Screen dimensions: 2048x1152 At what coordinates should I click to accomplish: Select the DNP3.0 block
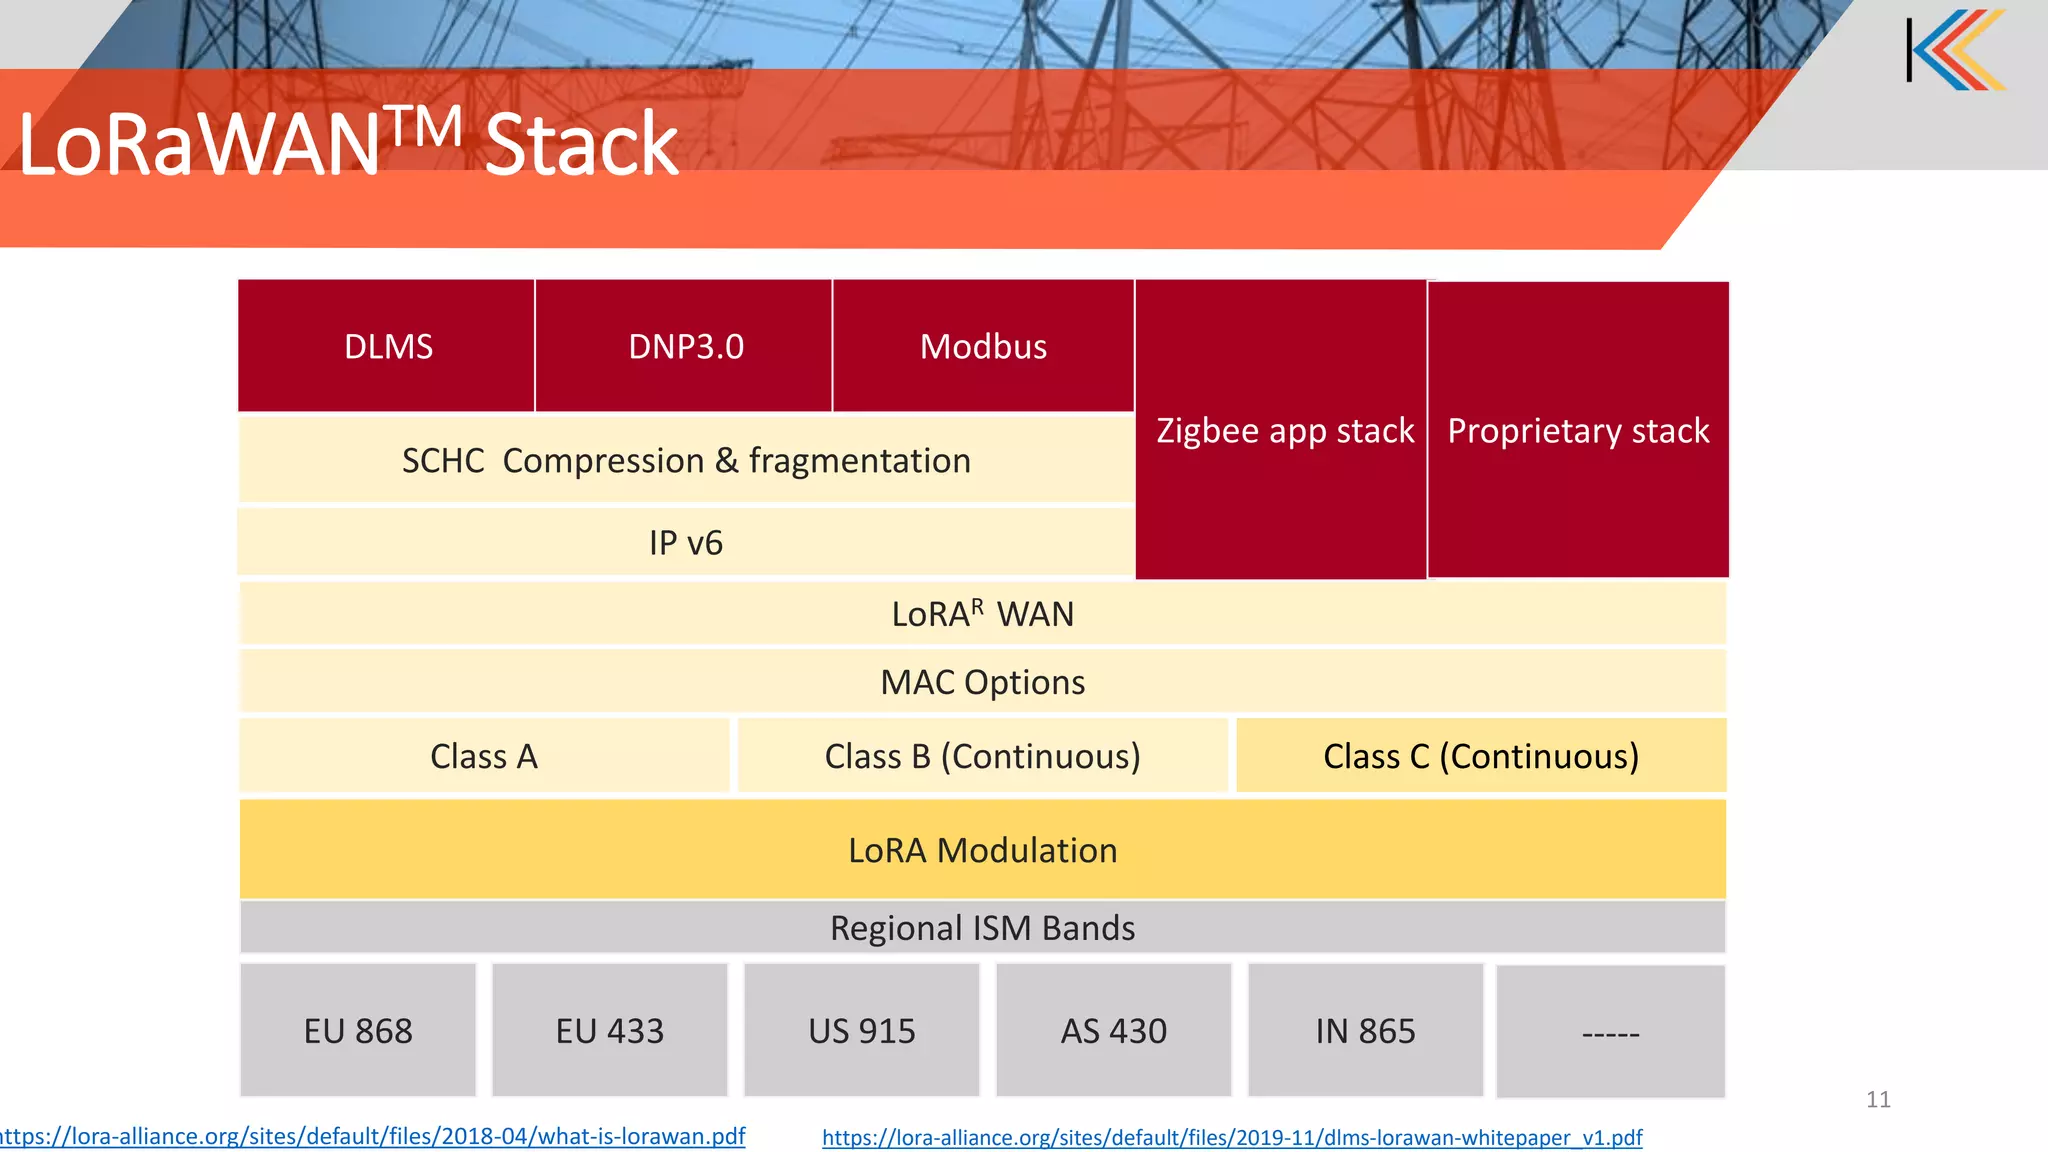(x=685, y=346)
